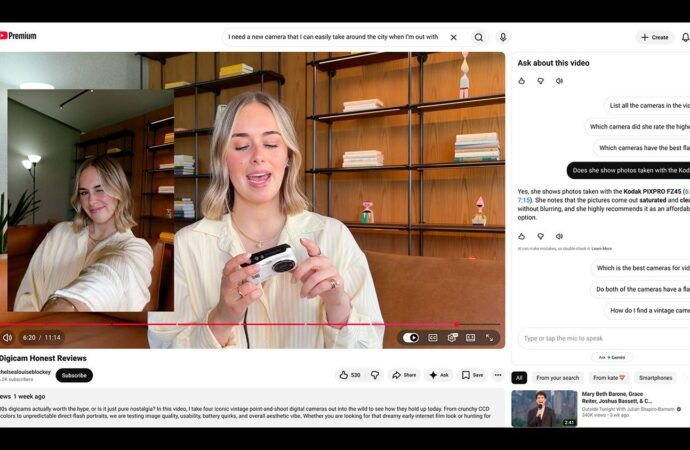Open YouTube Premium home logo
690x450 pixels.
click(18, 36)
